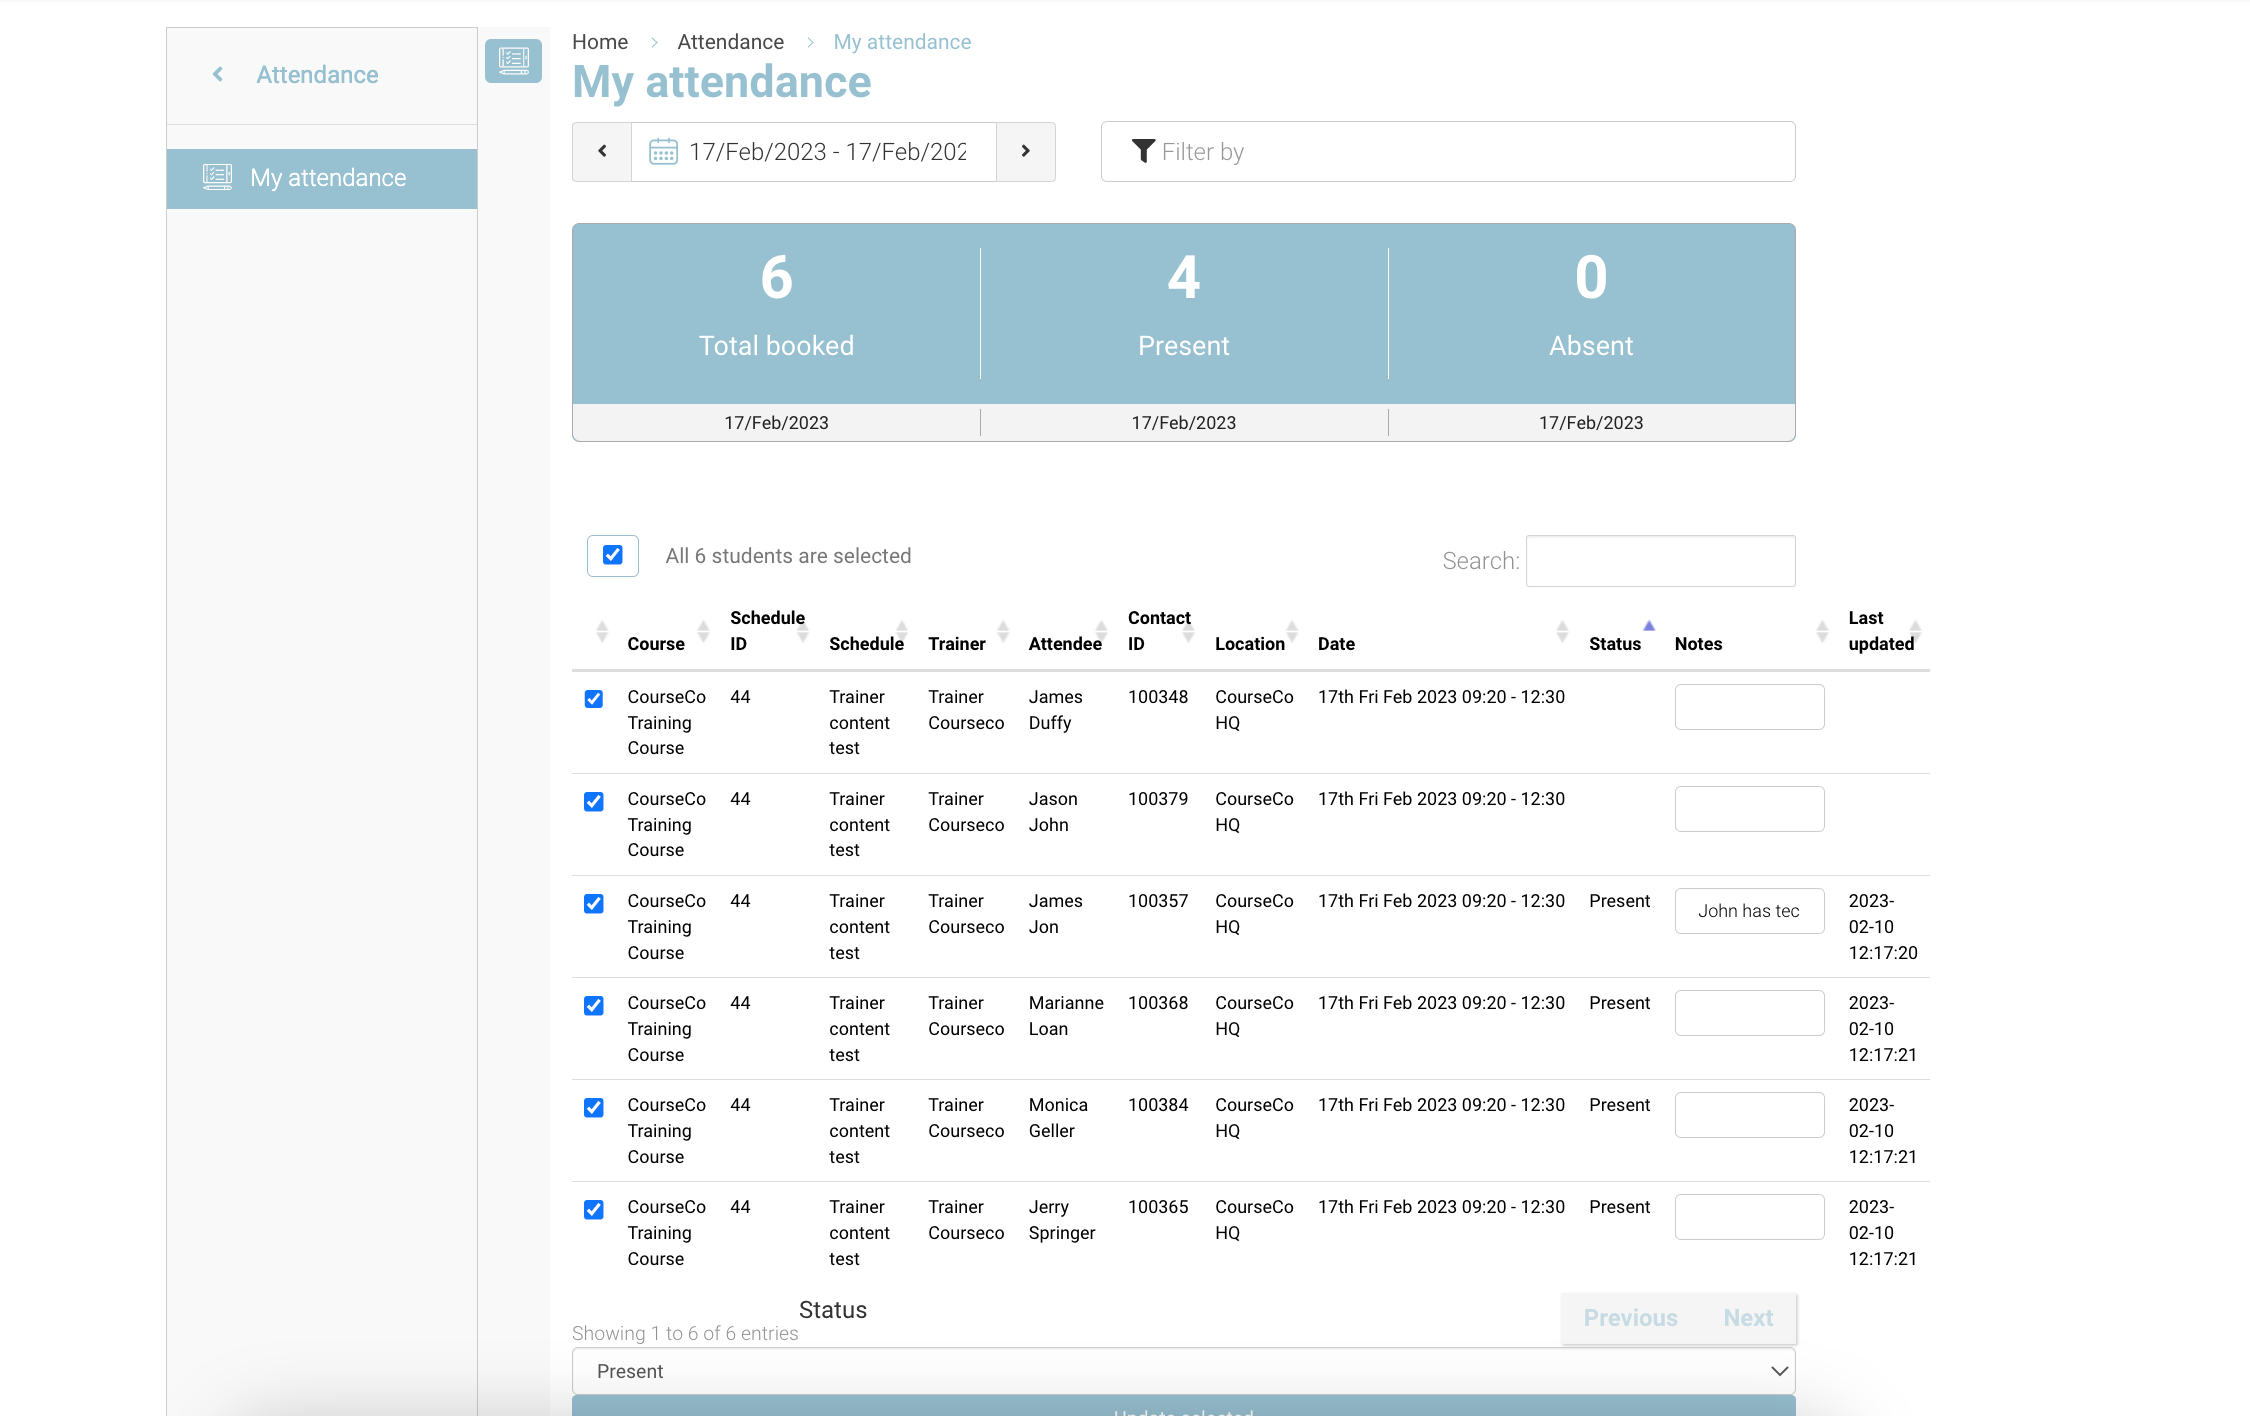
Task: Uncheck Jerry Springer's row checkbox
Action: [x=594, y=1209]
